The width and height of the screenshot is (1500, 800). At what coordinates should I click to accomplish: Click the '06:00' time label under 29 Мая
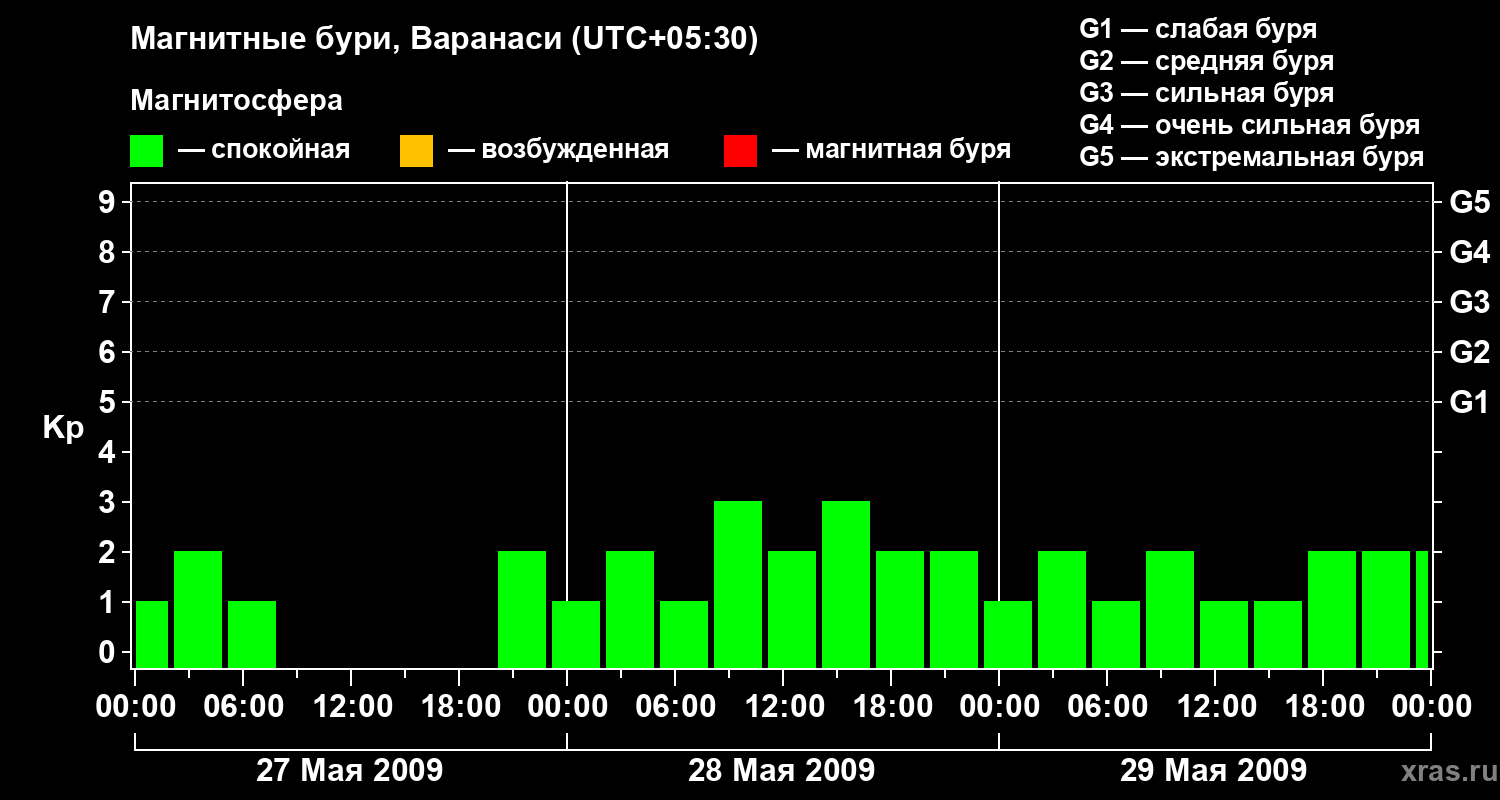[1107, 706]
